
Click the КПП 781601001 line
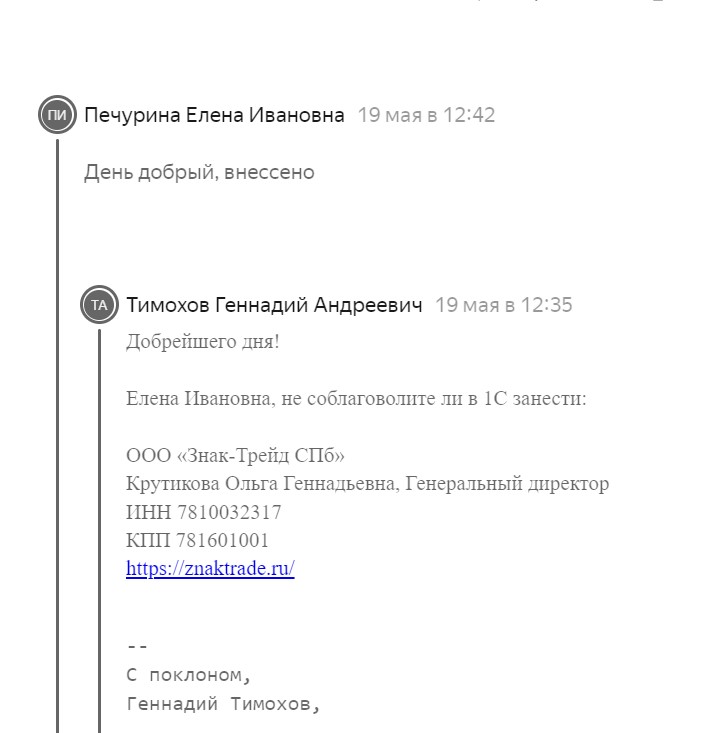pos(197,540)
